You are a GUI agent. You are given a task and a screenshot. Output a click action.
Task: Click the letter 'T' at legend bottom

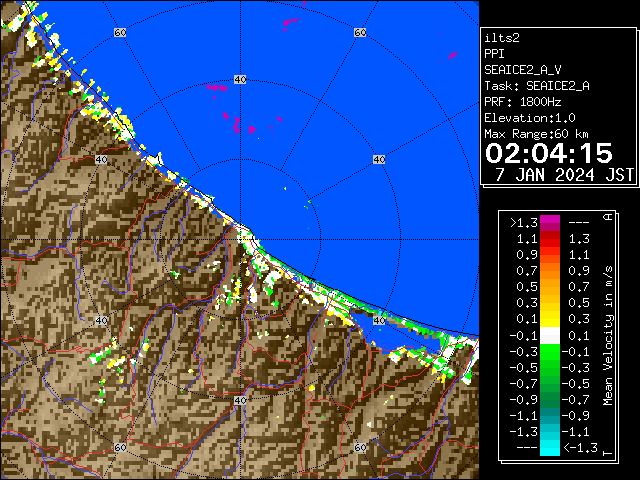[x=608, y=452]
